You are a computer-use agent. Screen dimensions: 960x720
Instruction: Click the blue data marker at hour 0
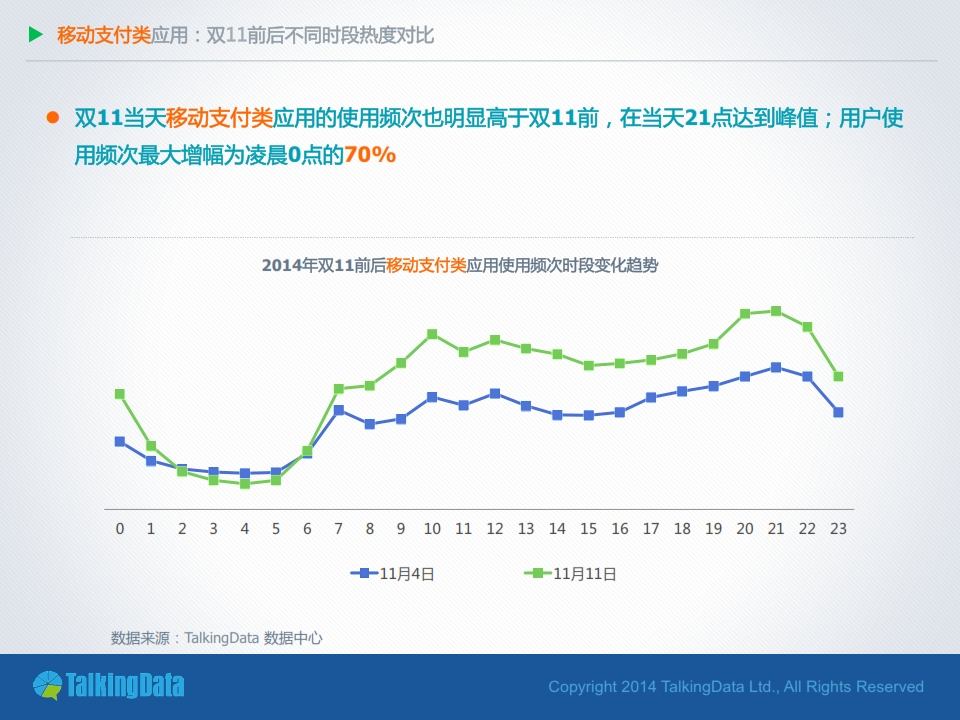click(120, 441)
